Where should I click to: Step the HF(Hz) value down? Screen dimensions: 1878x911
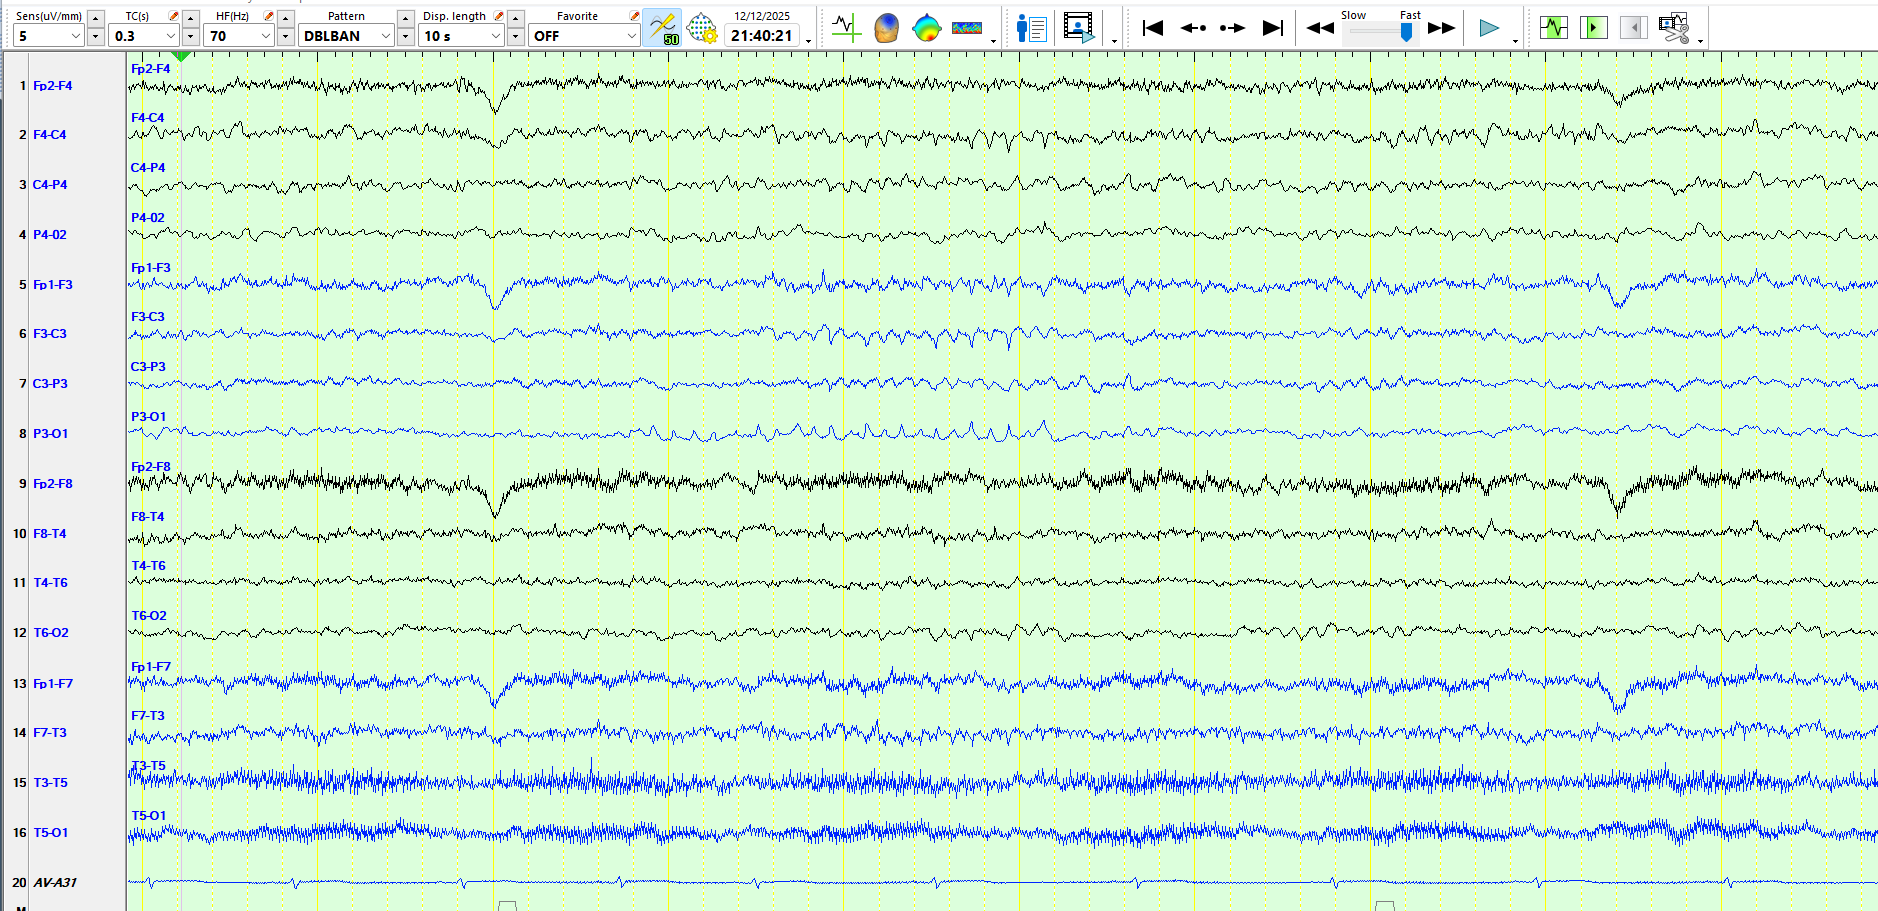(x=286, y=37)
